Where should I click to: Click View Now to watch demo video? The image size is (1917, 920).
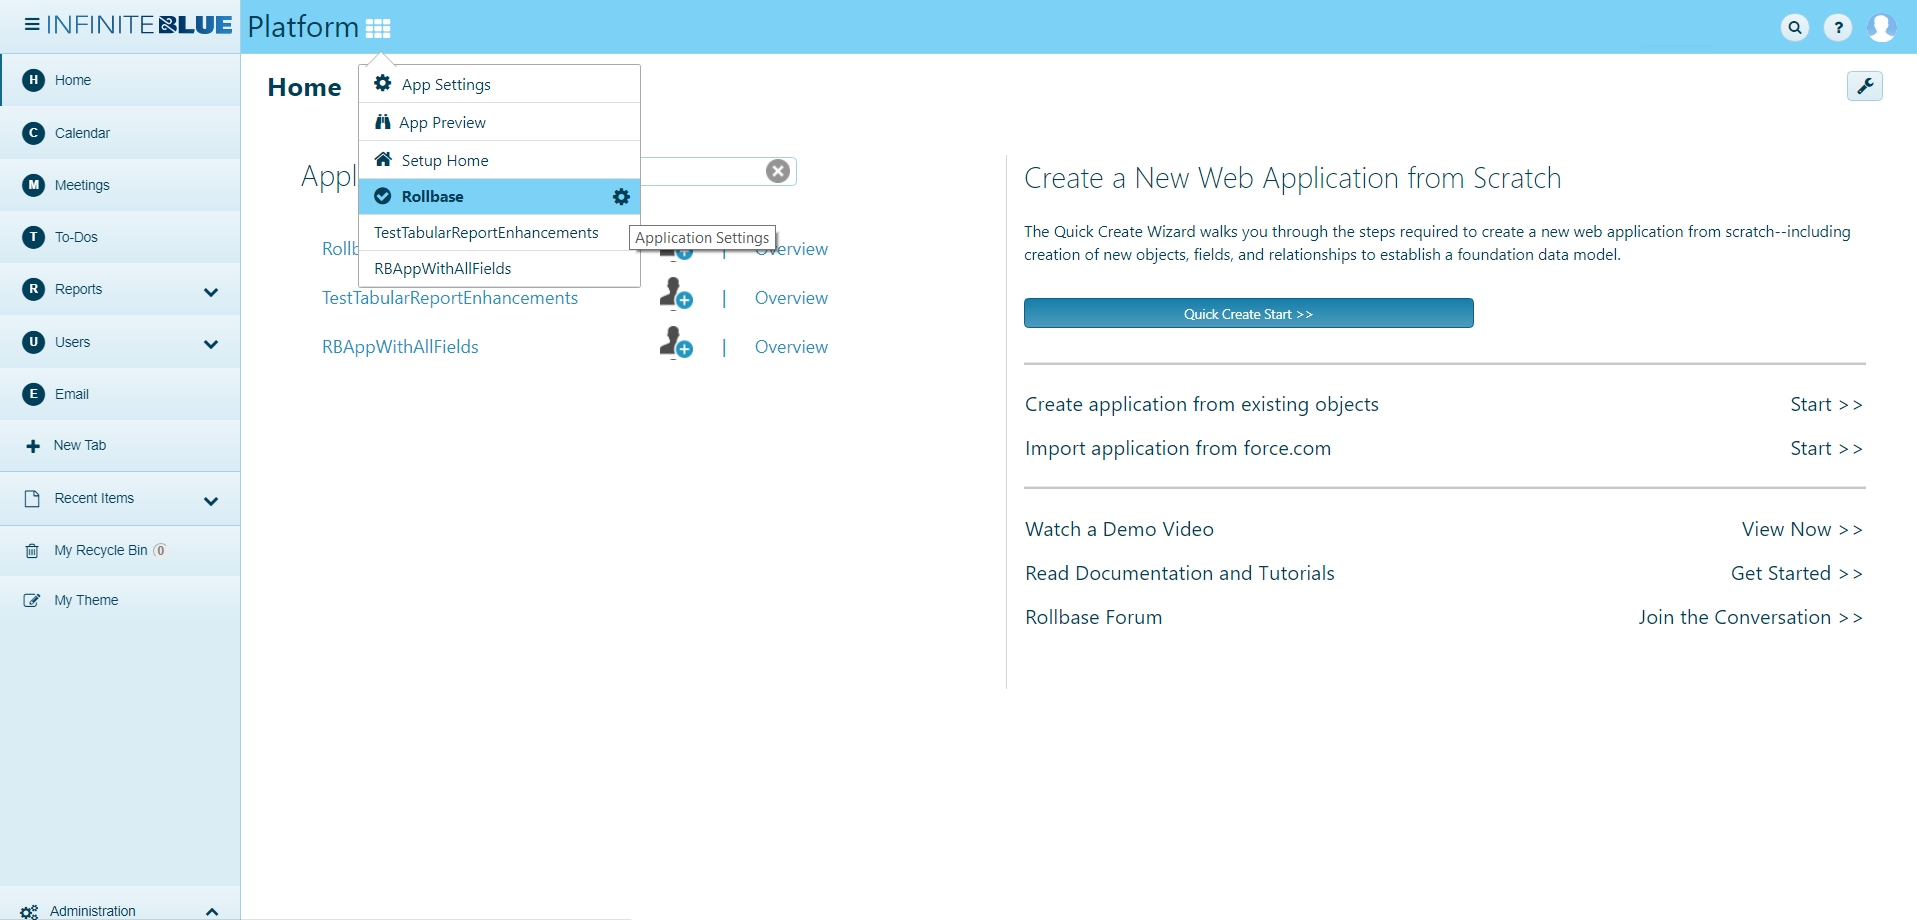(x=1802, y=530)
